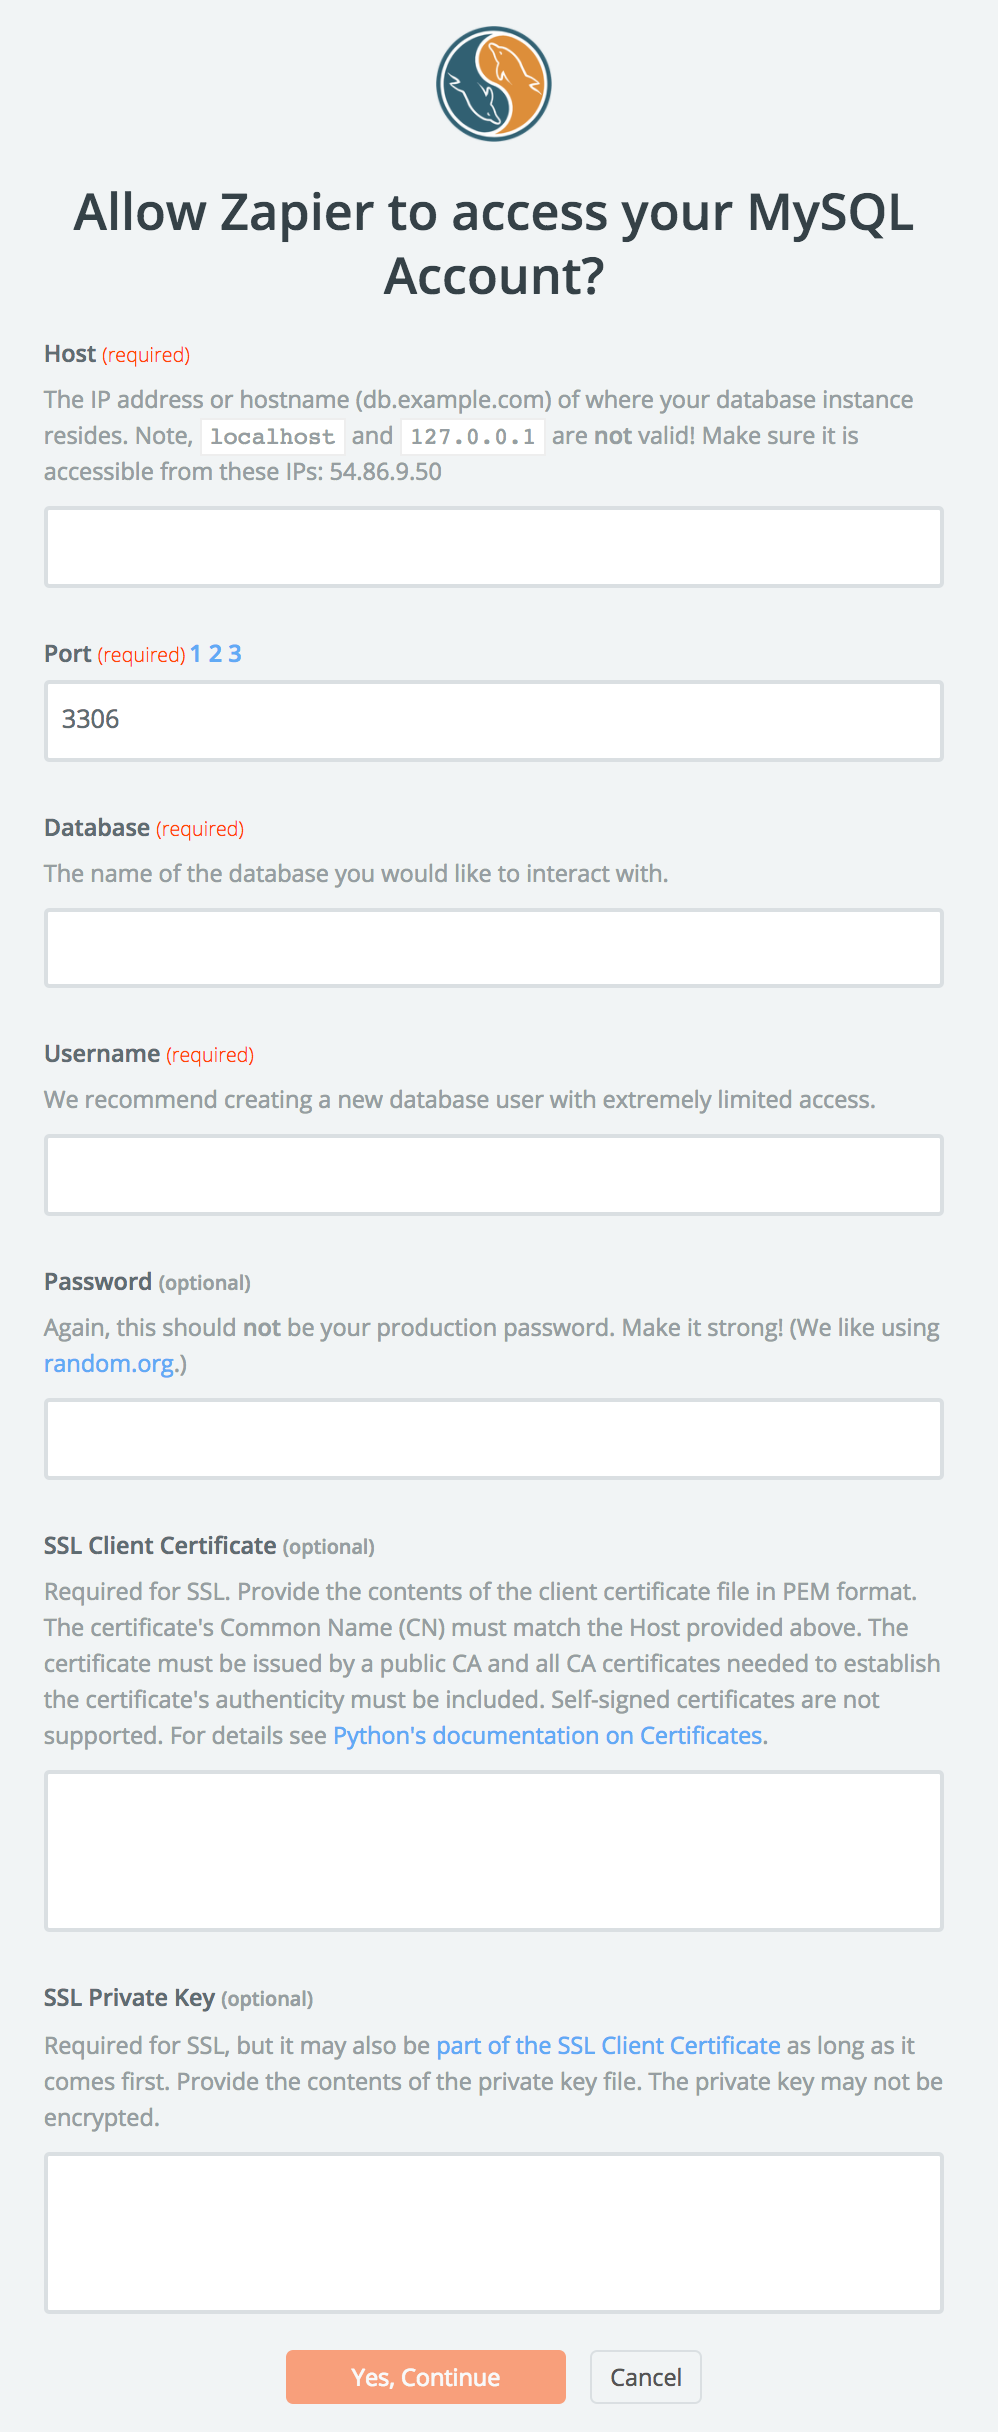
Task: Click into the Username text box
Action: pyautogui.click(x=494, y=1175)
